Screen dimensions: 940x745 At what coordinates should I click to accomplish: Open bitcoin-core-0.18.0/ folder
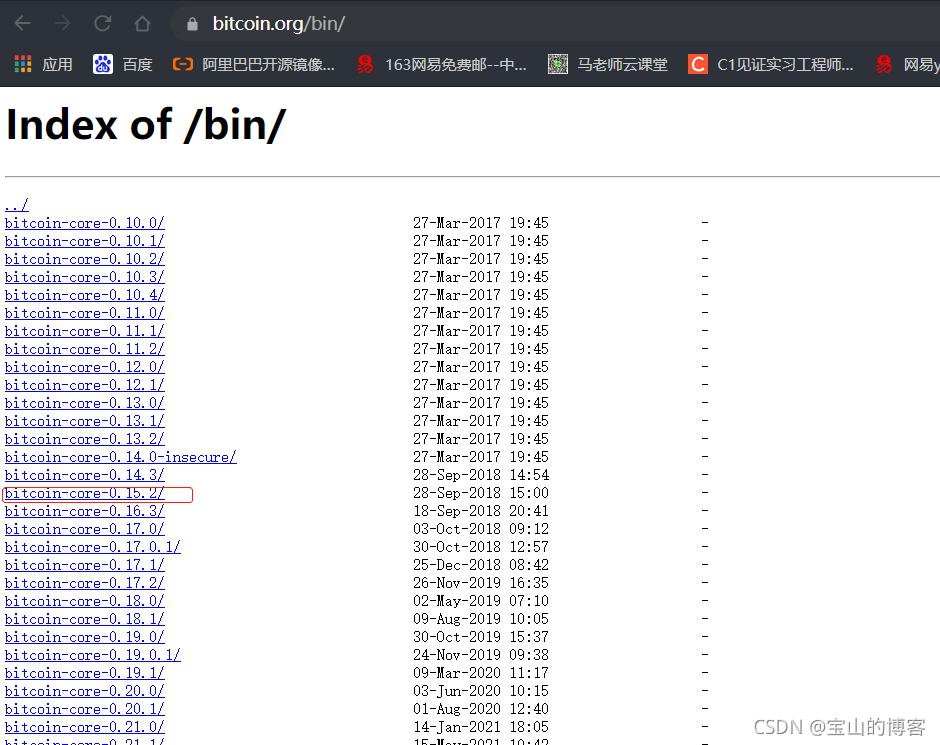click(85, 601)
